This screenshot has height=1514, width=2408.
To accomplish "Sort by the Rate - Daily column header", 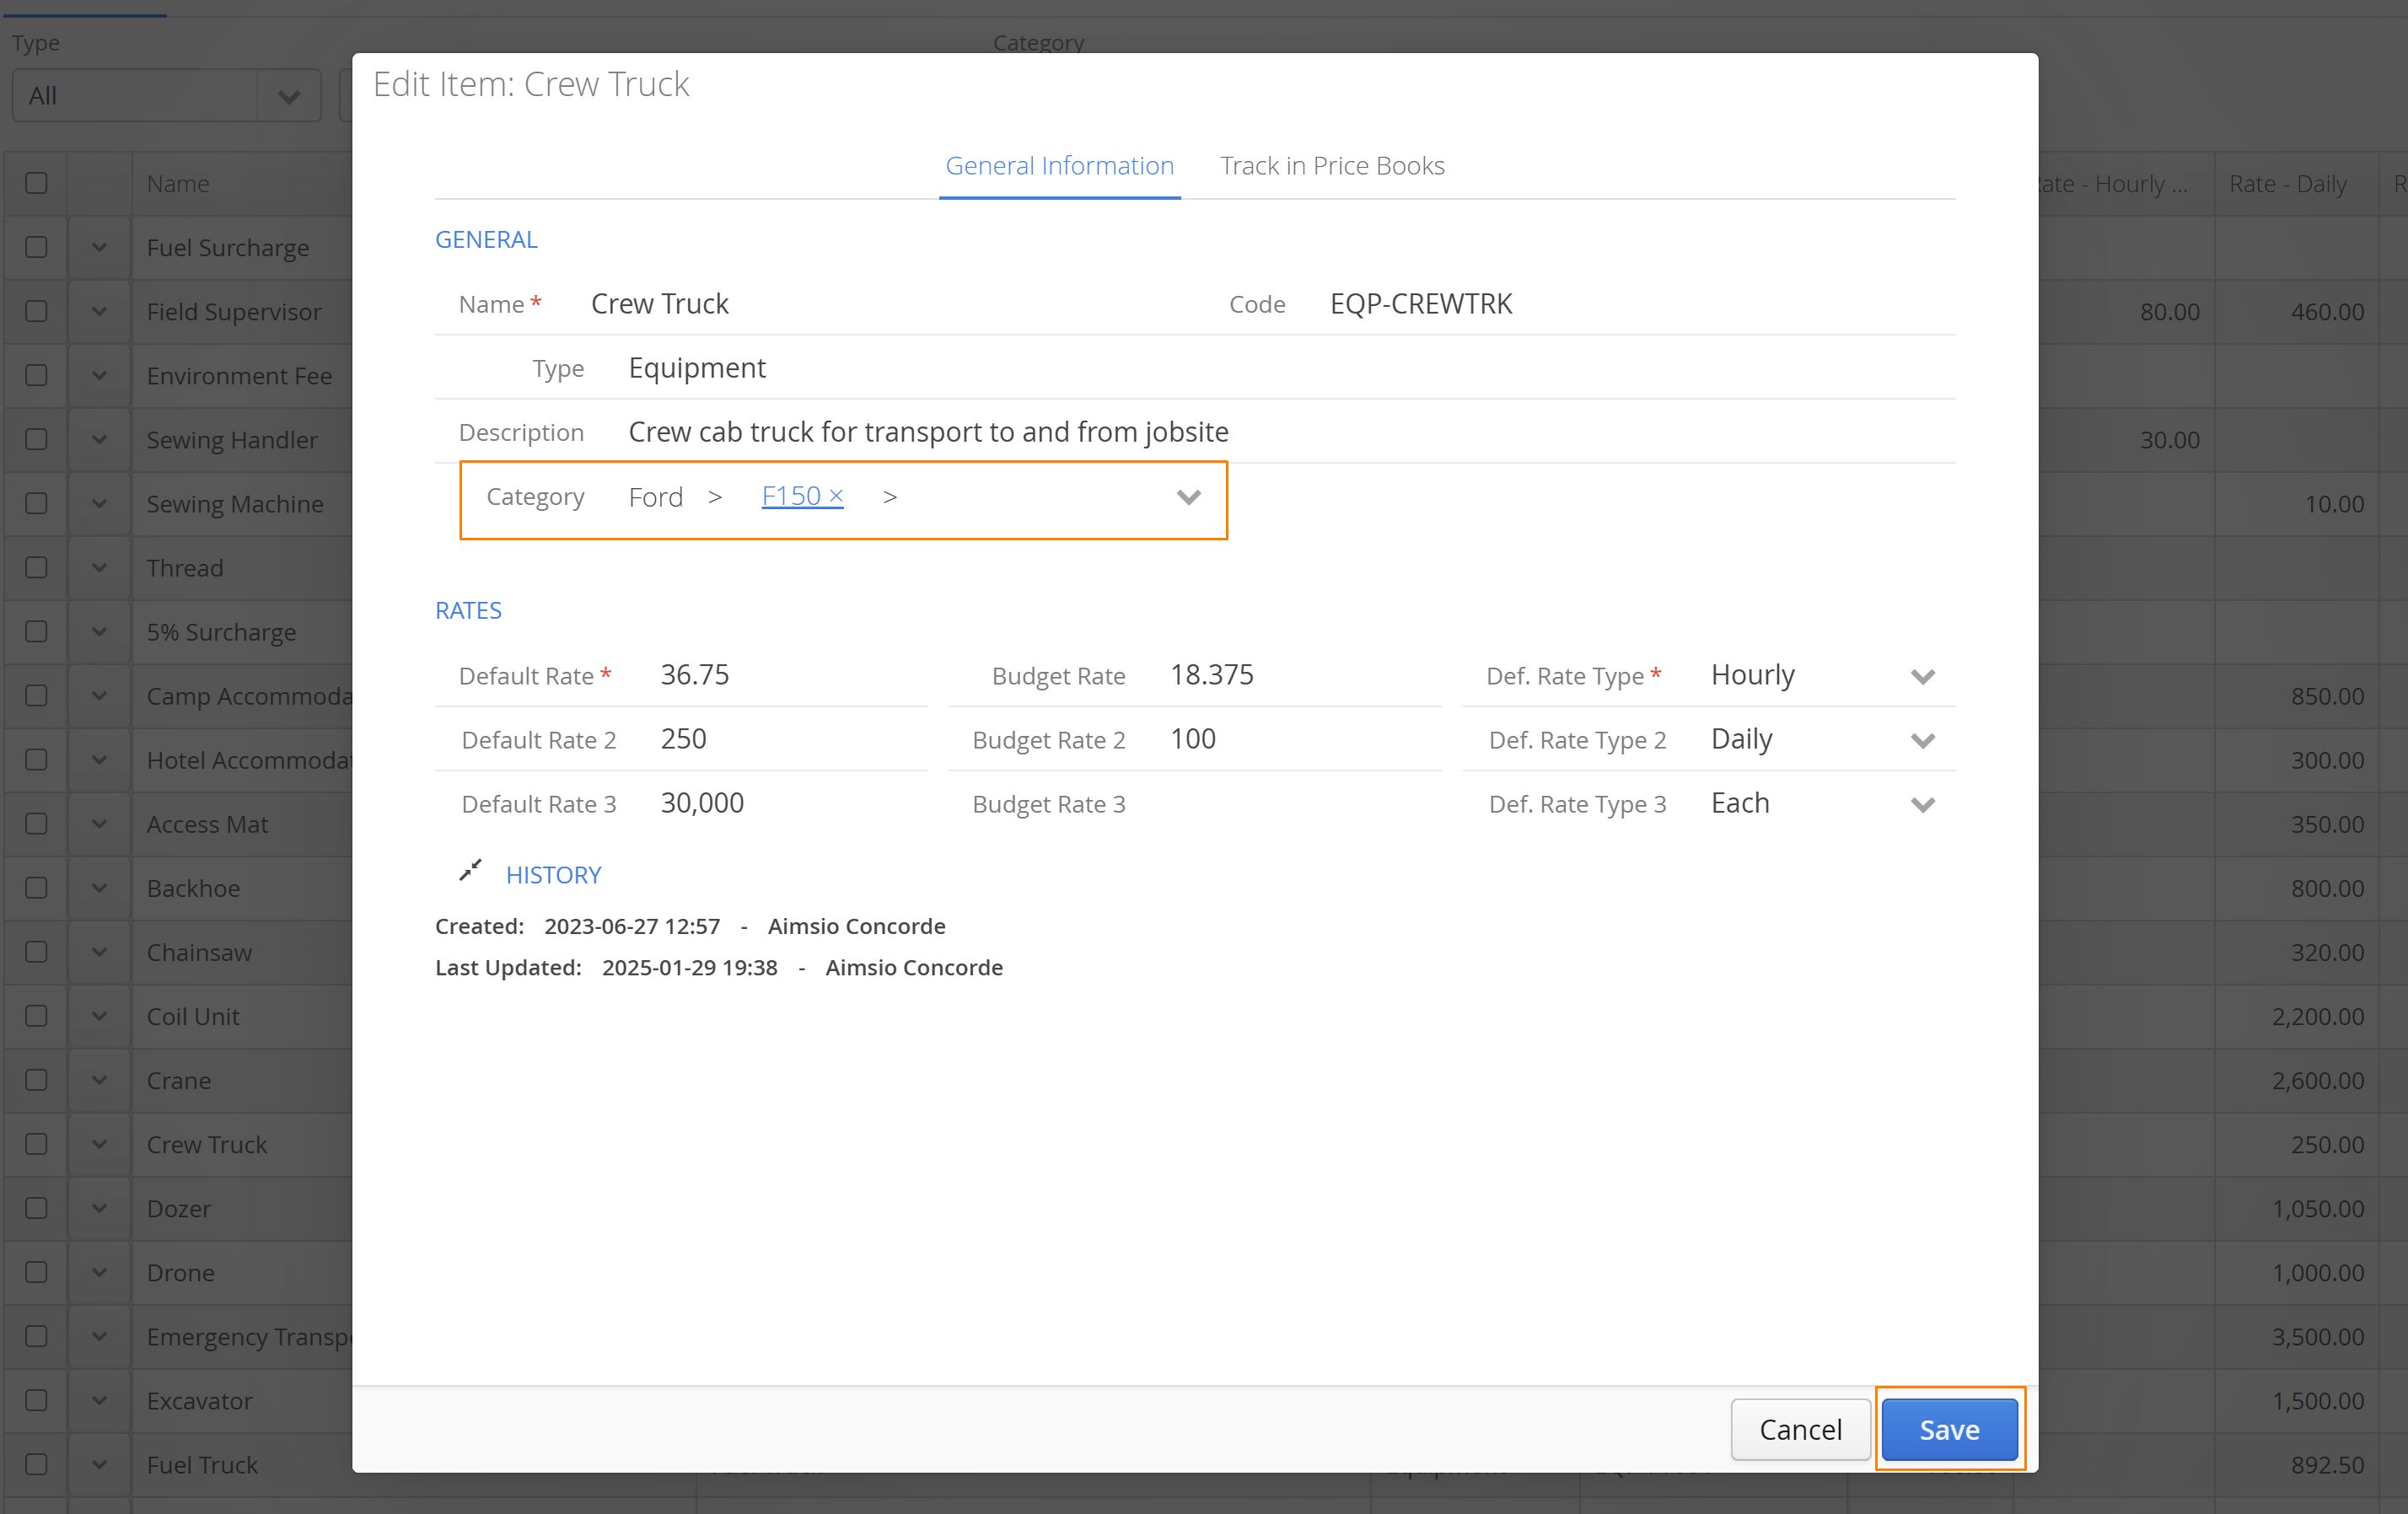I will (x=2288, y=184).
